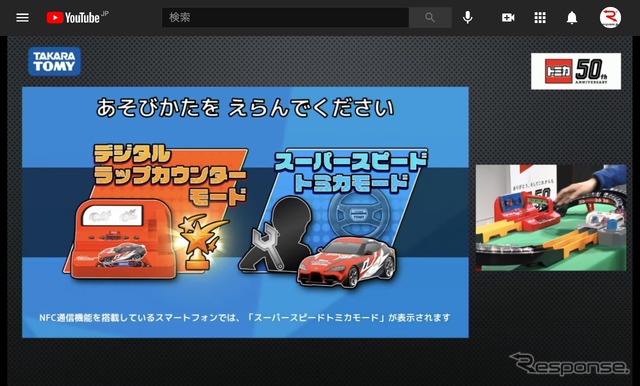Image resolution: width=640 pixels, height=386 pixels.
Task: Click the red Supra car illustration
Action: 347,263
